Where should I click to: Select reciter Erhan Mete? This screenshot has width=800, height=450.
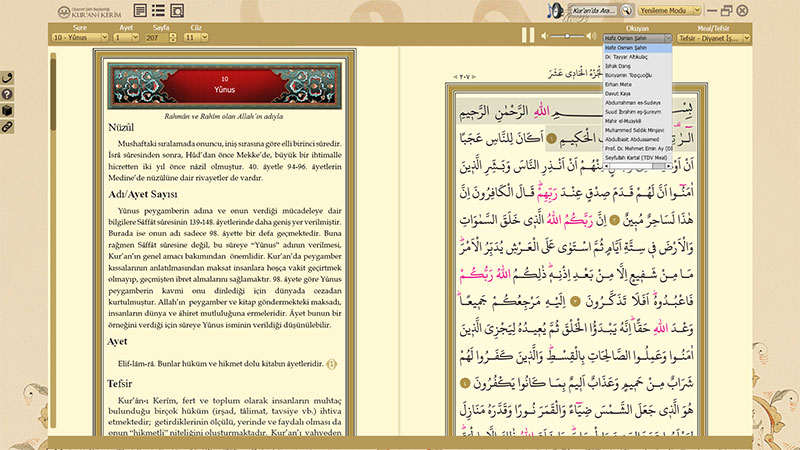coord(637,85)
